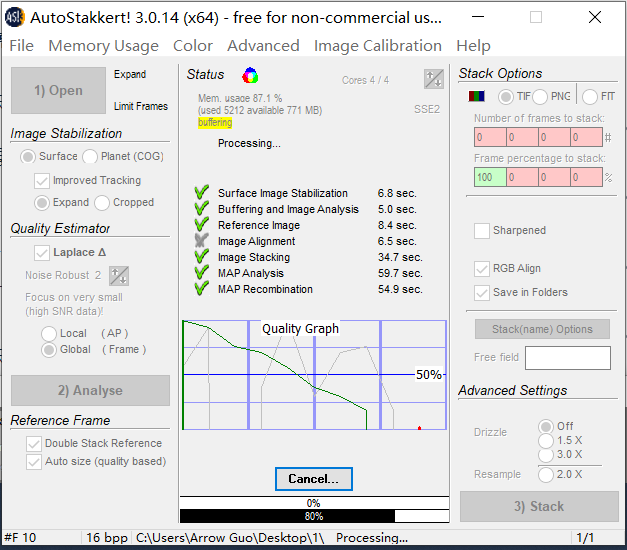Click the RGB color wheel icon beside Status
This screenshot has height=550, width=627.
250,75
